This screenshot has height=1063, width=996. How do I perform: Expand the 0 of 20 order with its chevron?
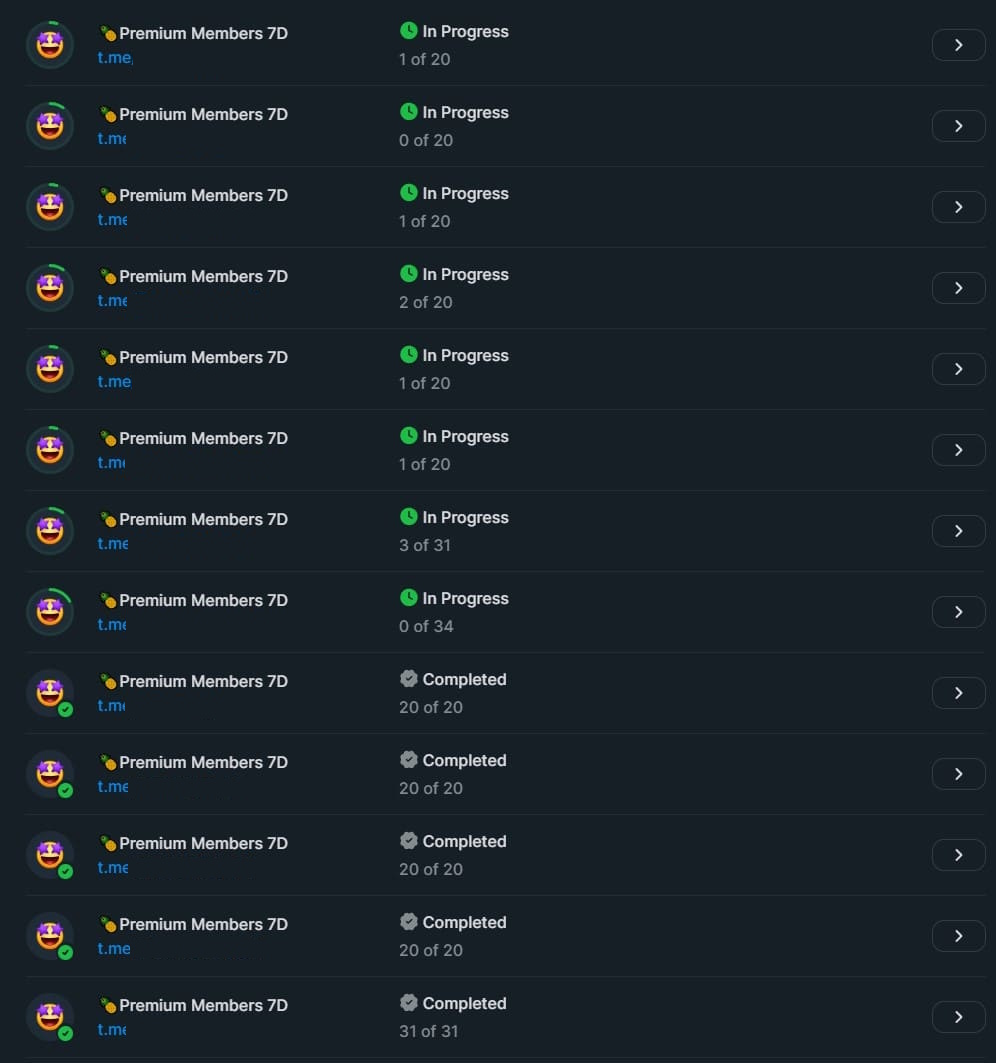[x=958, y=126]
